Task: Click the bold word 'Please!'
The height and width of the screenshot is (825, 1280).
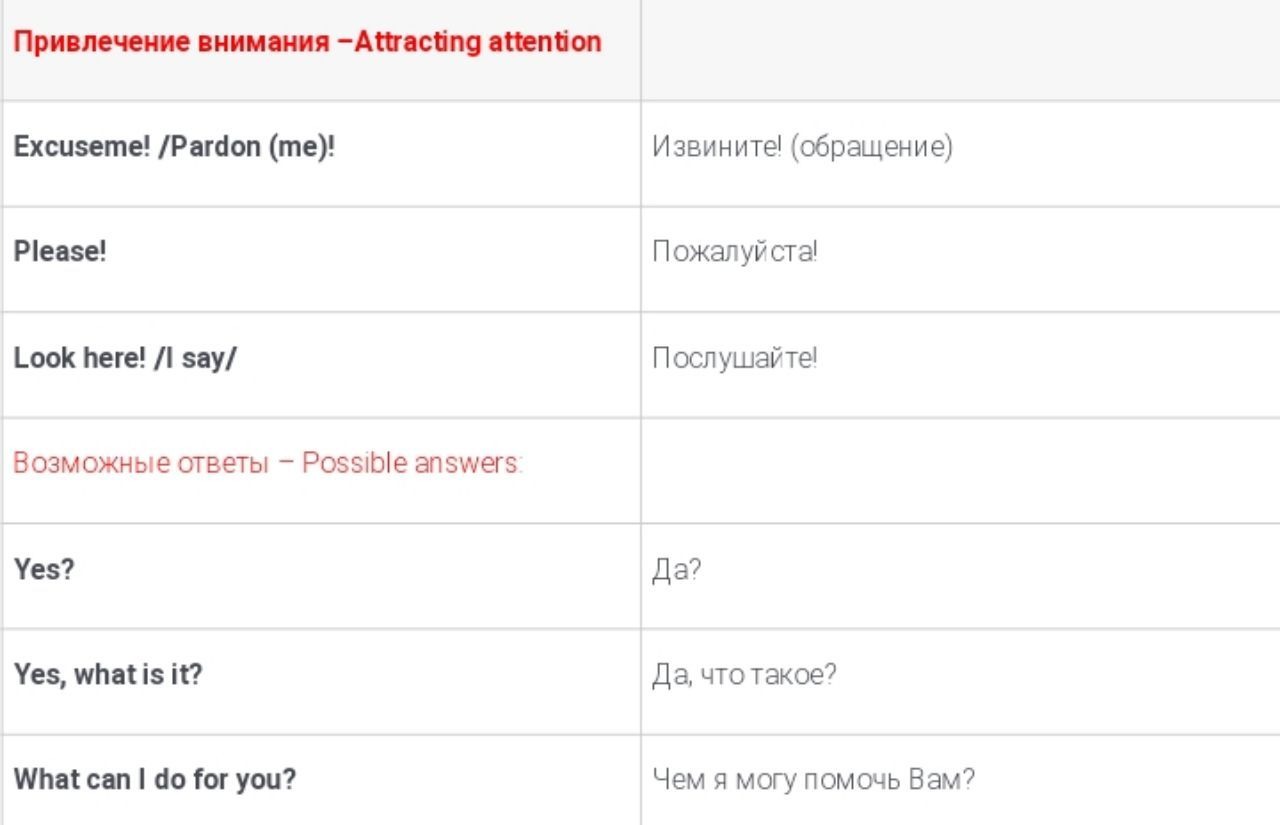Action: pyautogui.click(x=60, y=251)
